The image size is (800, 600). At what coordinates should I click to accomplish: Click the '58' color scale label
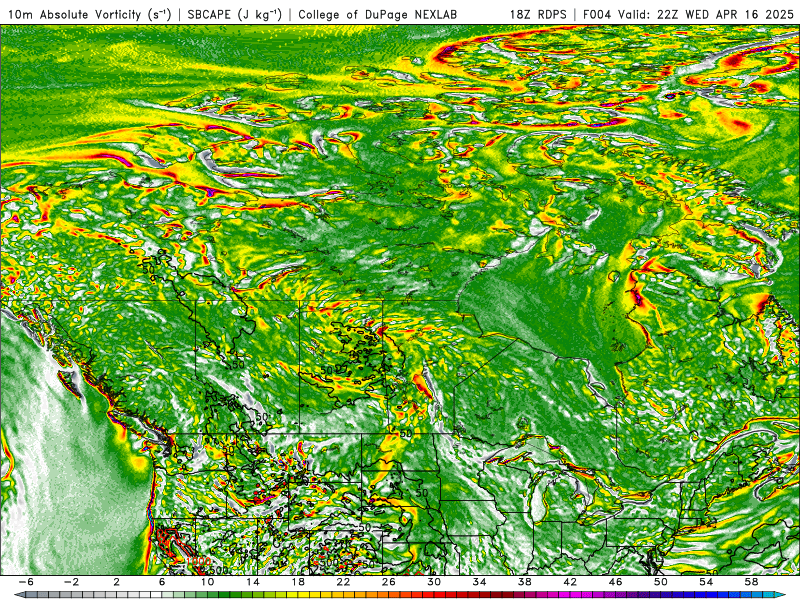[751, 582]
